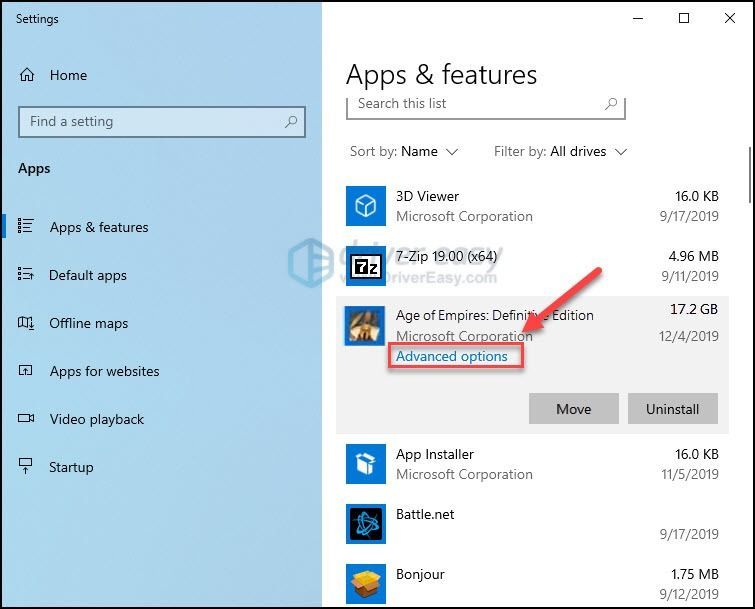Click the 12/4/2019 install date
Viewport: 755px width, 609px height.
click(689, 336)
